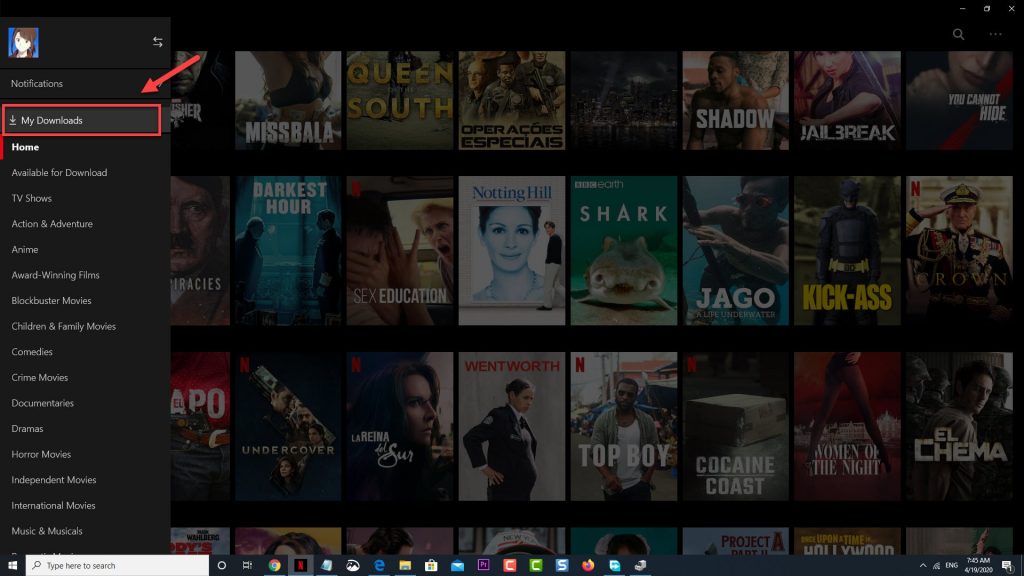Click the ENG language indicator

pyautogui.click(x=952, y=566)
